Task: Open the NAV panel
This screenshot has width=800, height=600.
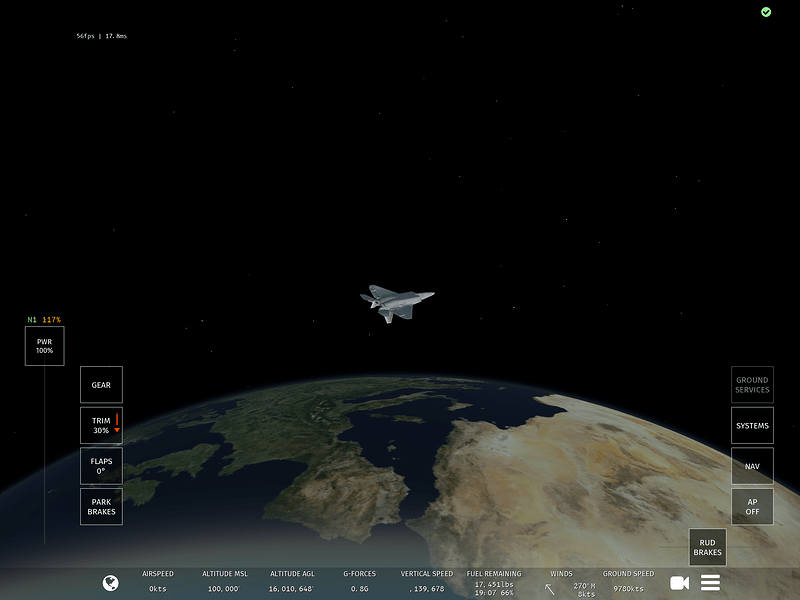Action: pyautogui.click(x=752, y=466)
